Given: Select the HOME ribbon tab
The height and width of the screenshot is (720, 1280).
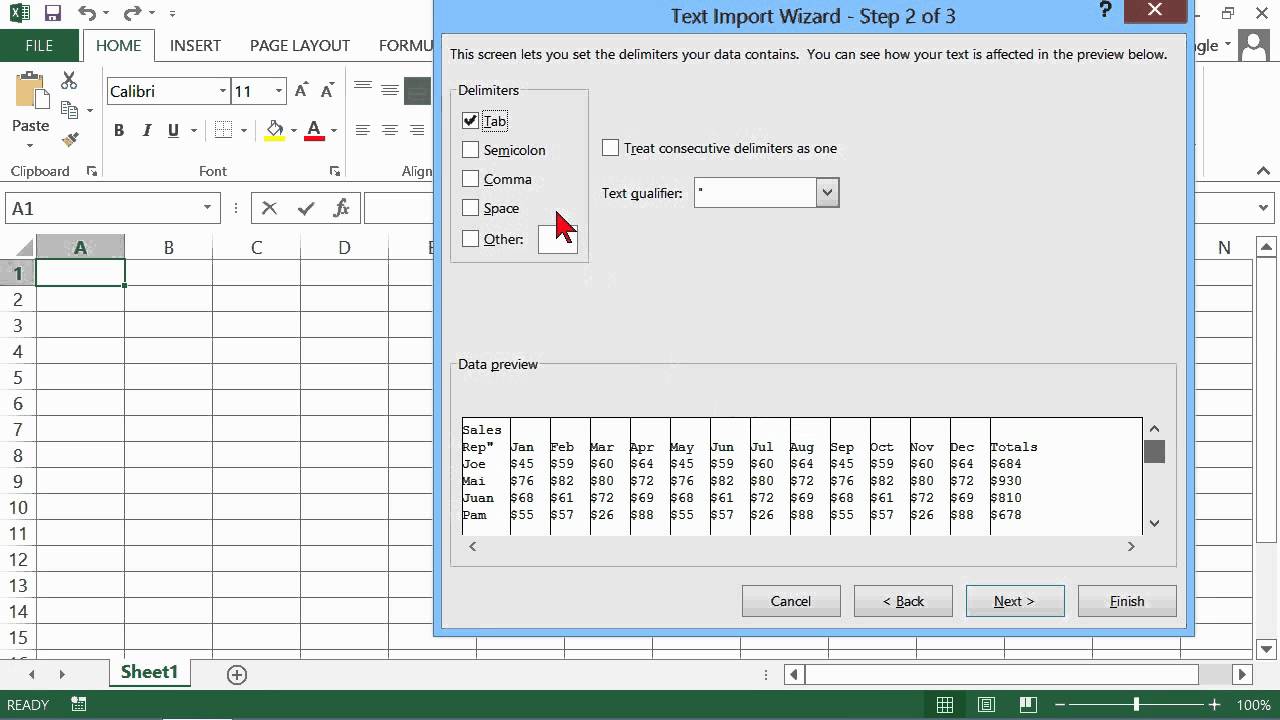Looking at the screenshot, I should 118,46.
